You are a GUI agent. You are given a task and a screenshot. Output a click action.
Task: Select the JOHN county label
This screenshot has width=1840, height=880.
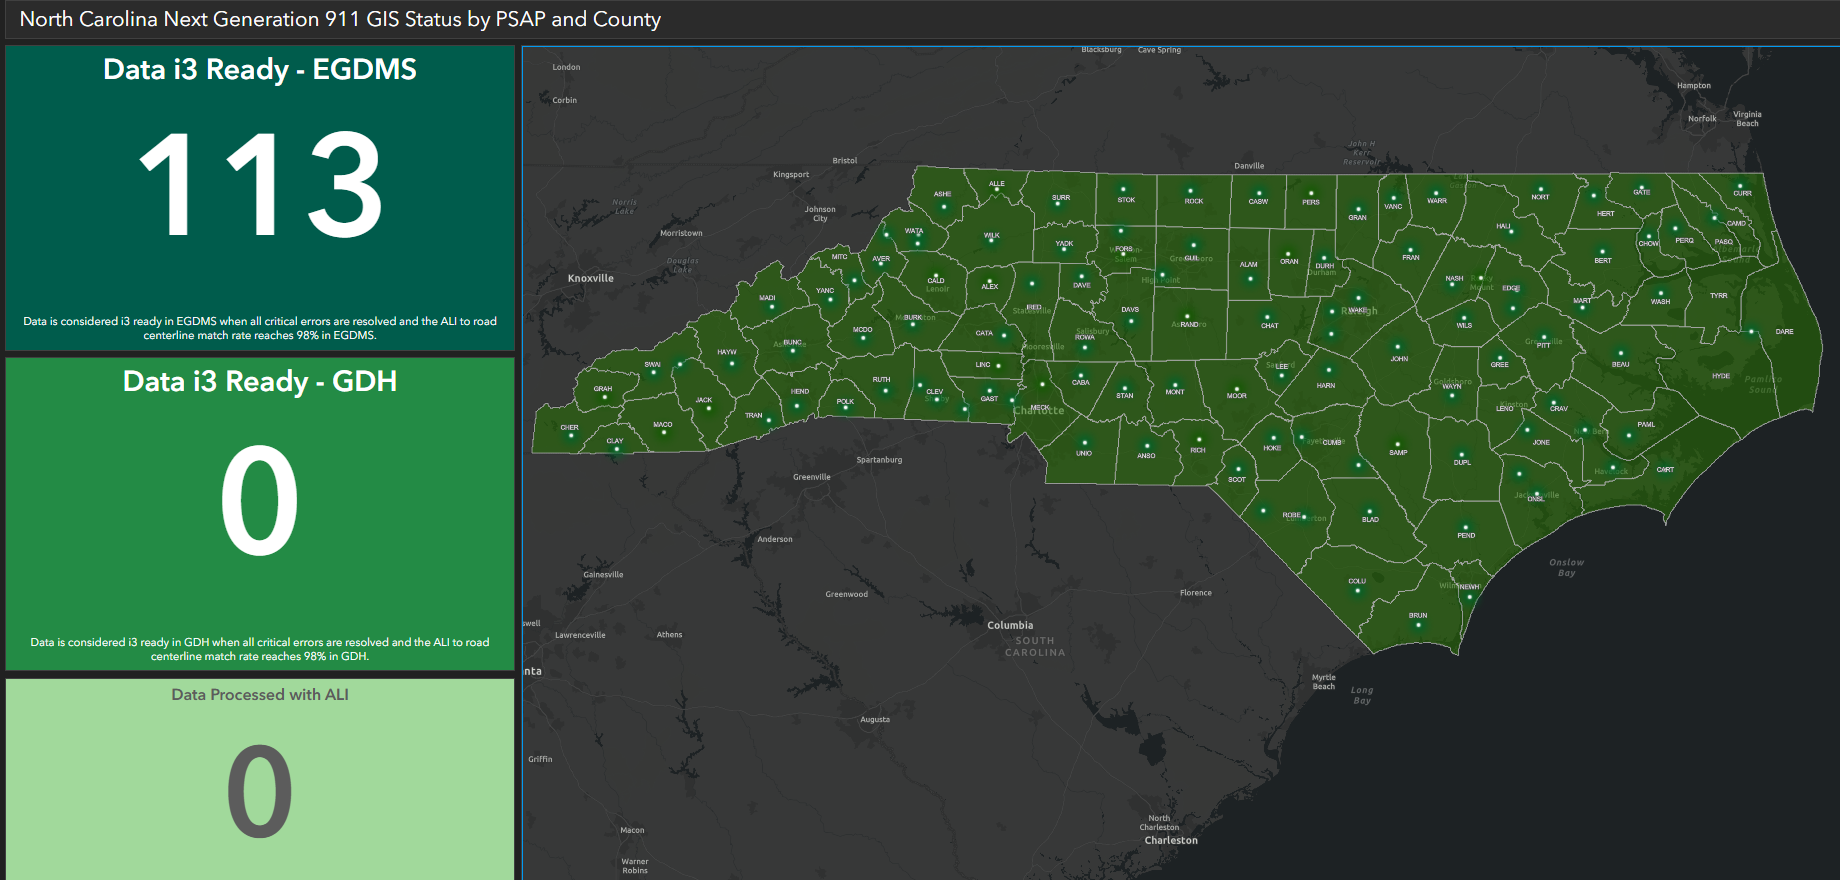[1399, 358]
